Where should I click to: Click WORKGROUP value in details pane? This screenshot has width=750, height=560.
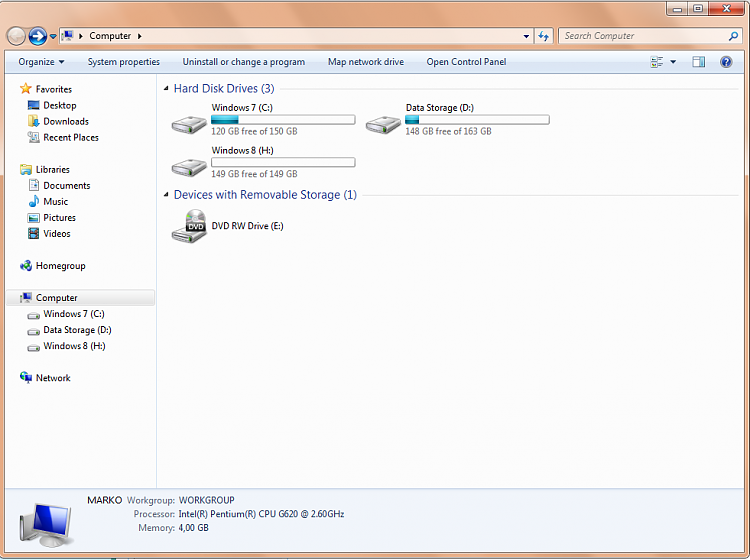coord(207,500)
